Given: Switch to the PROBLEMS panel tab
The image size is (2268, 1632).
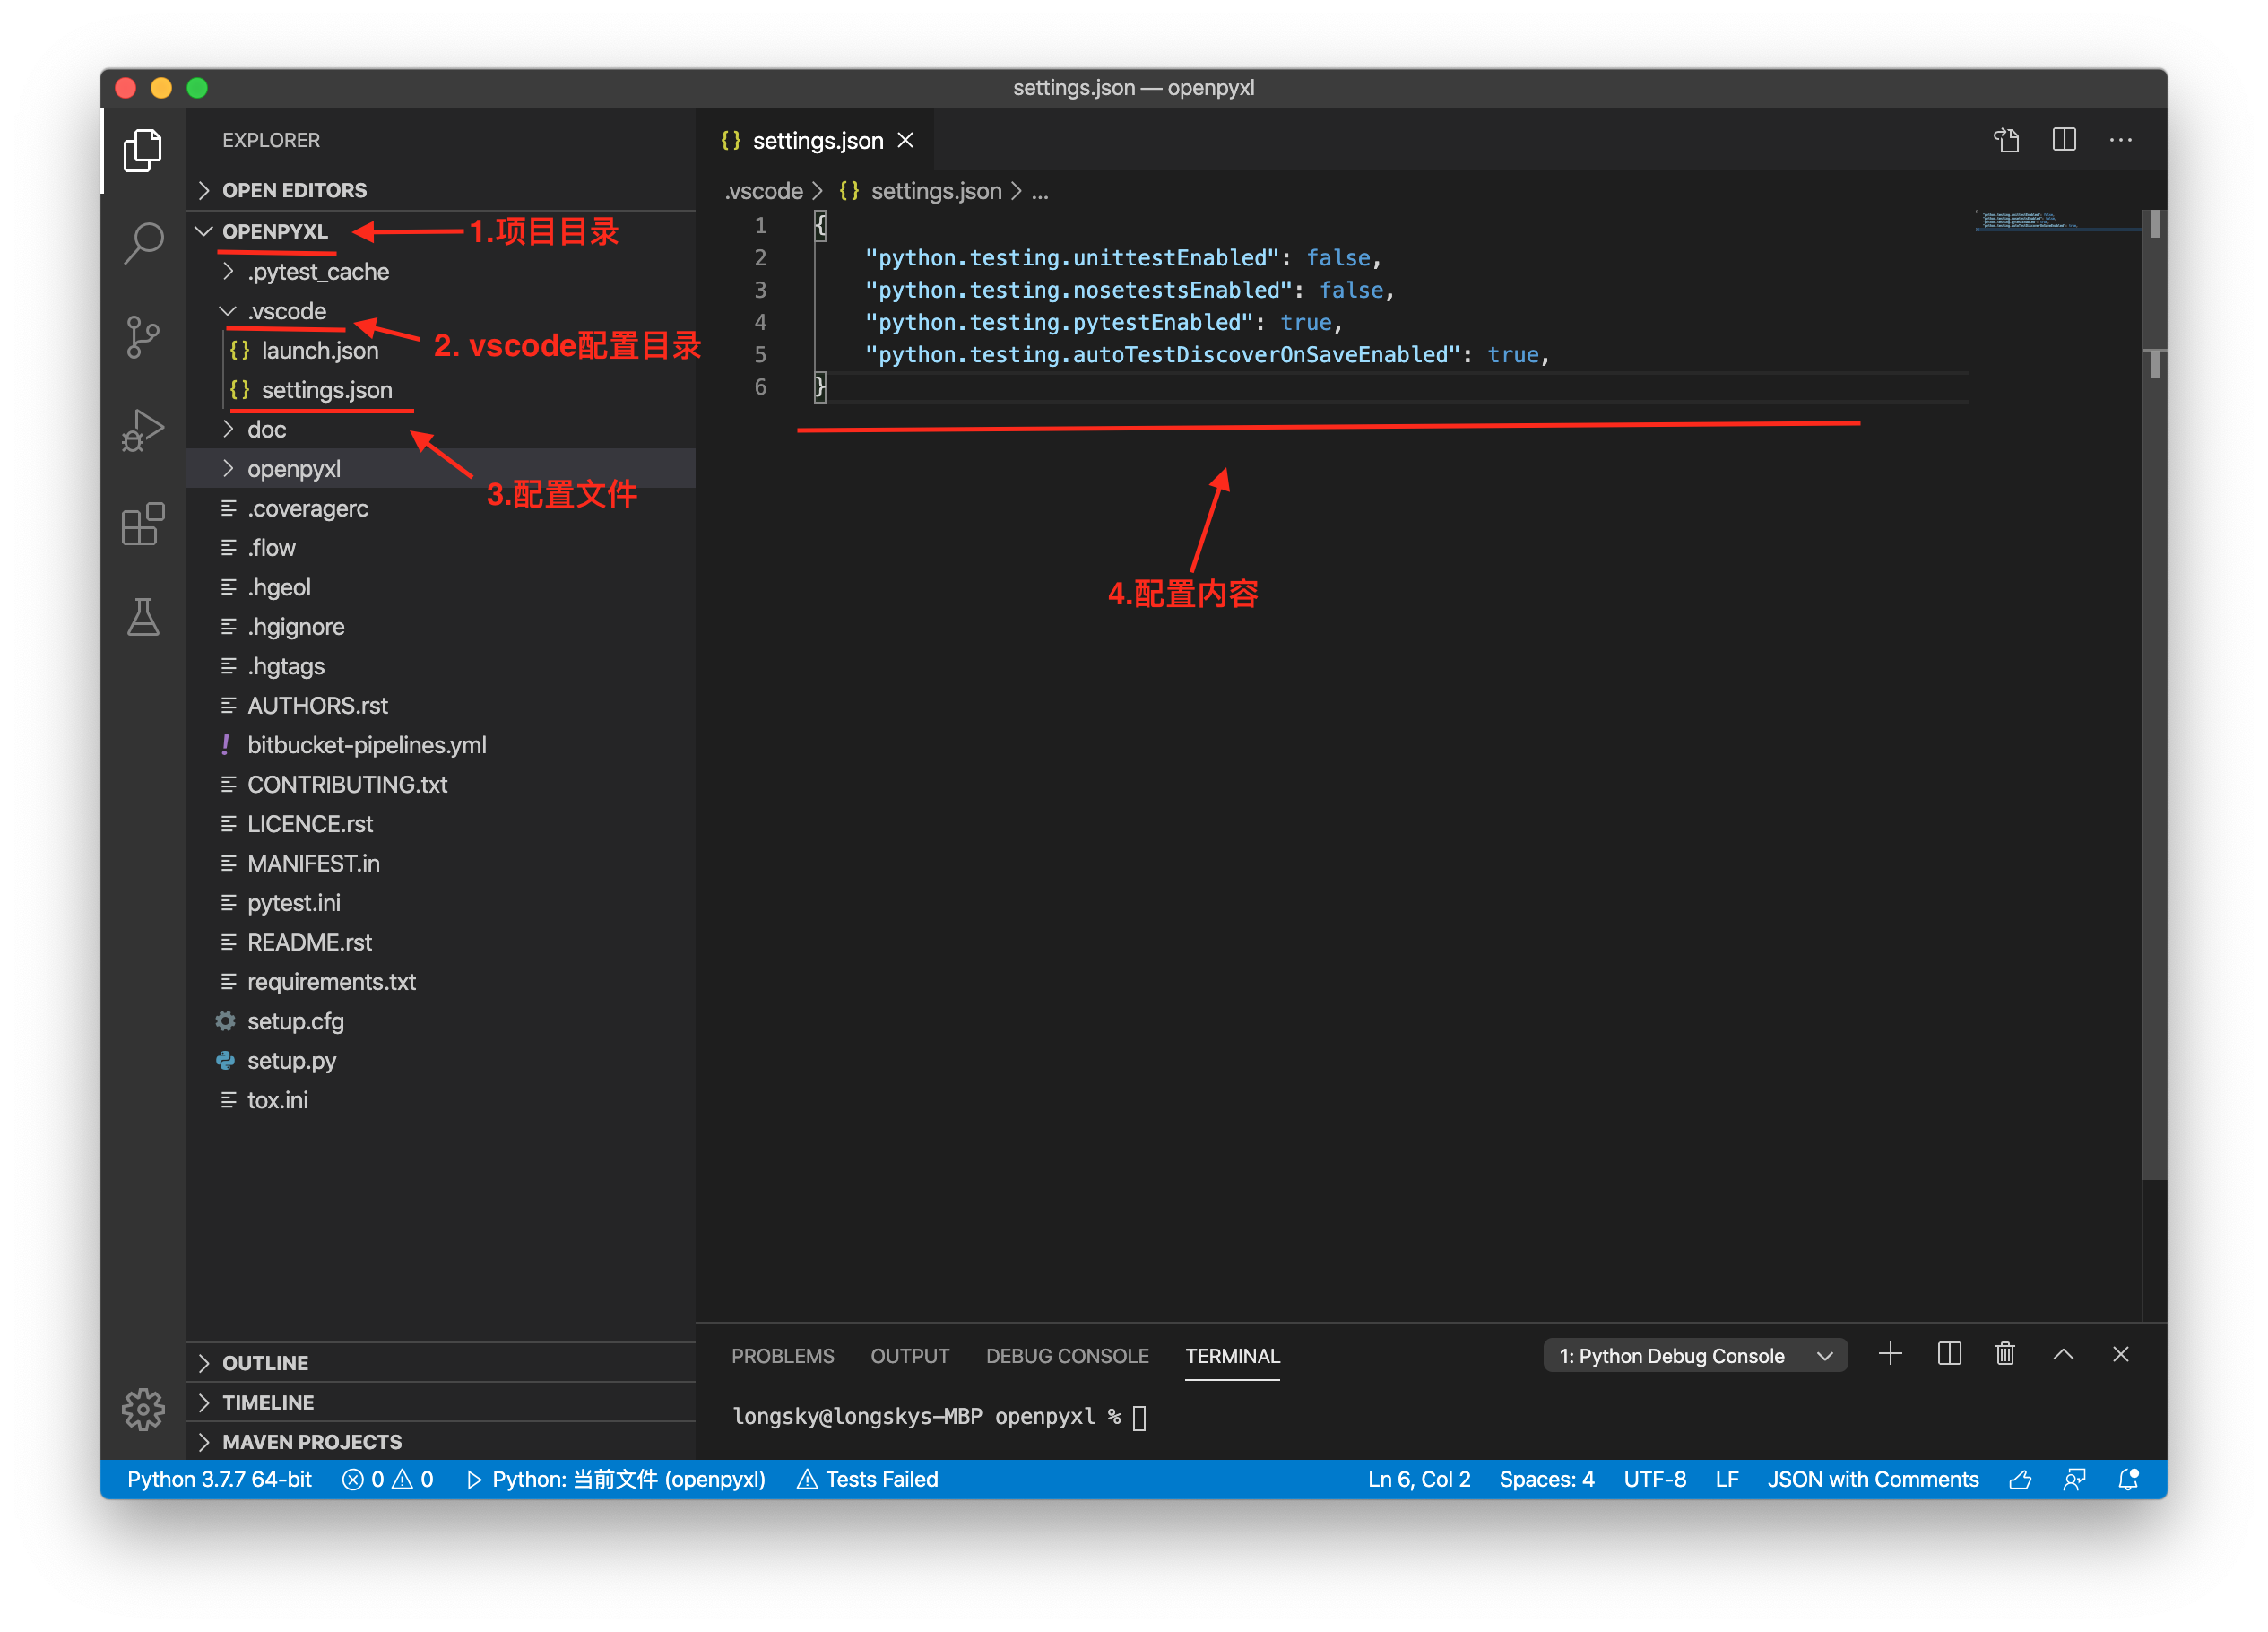Looking at the screenshot, I should click(x=782, y=1355).
